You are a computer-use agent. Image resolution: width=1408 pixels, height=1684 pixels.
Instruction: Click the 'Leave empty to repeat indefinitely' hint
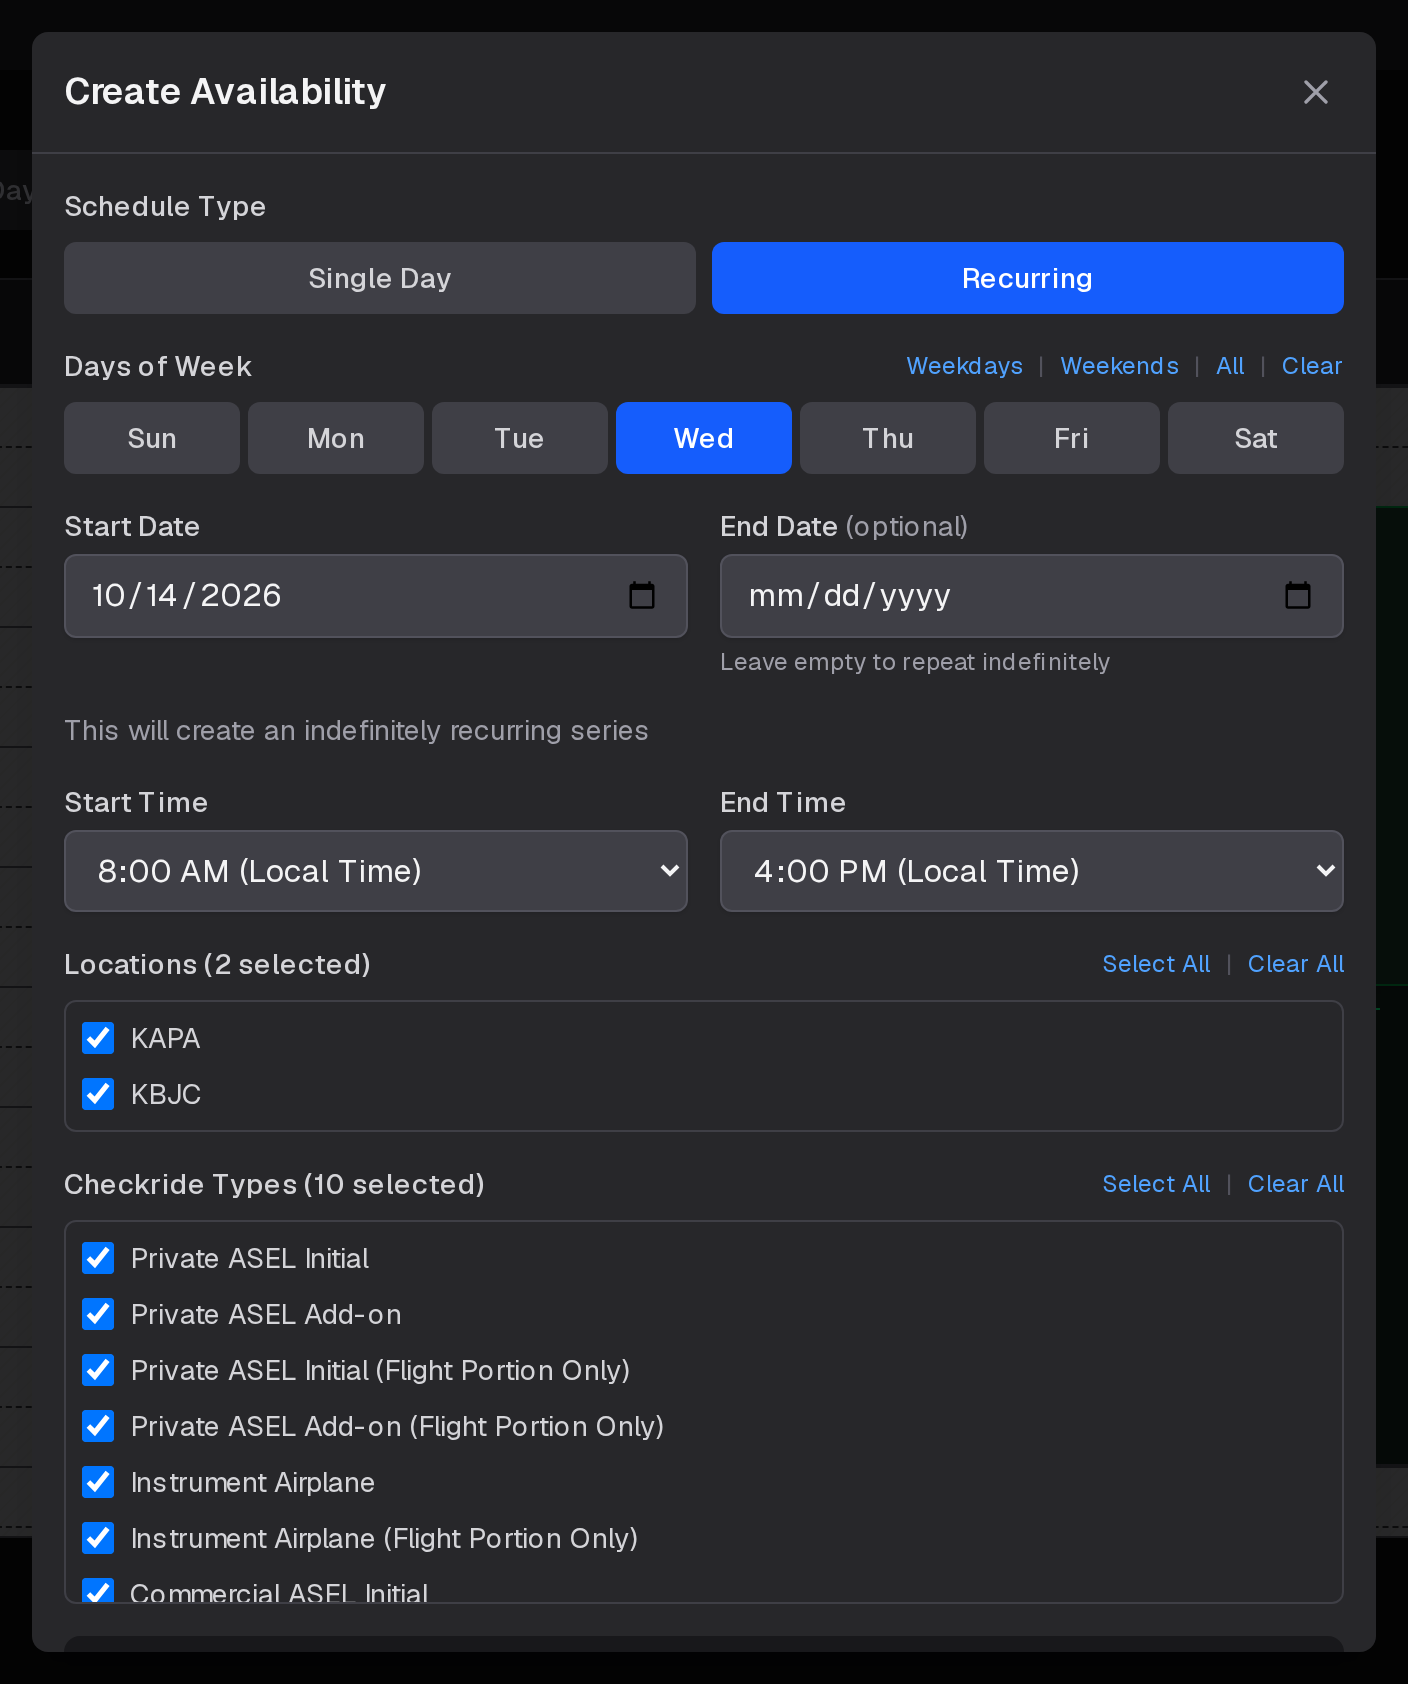point(915,662)
